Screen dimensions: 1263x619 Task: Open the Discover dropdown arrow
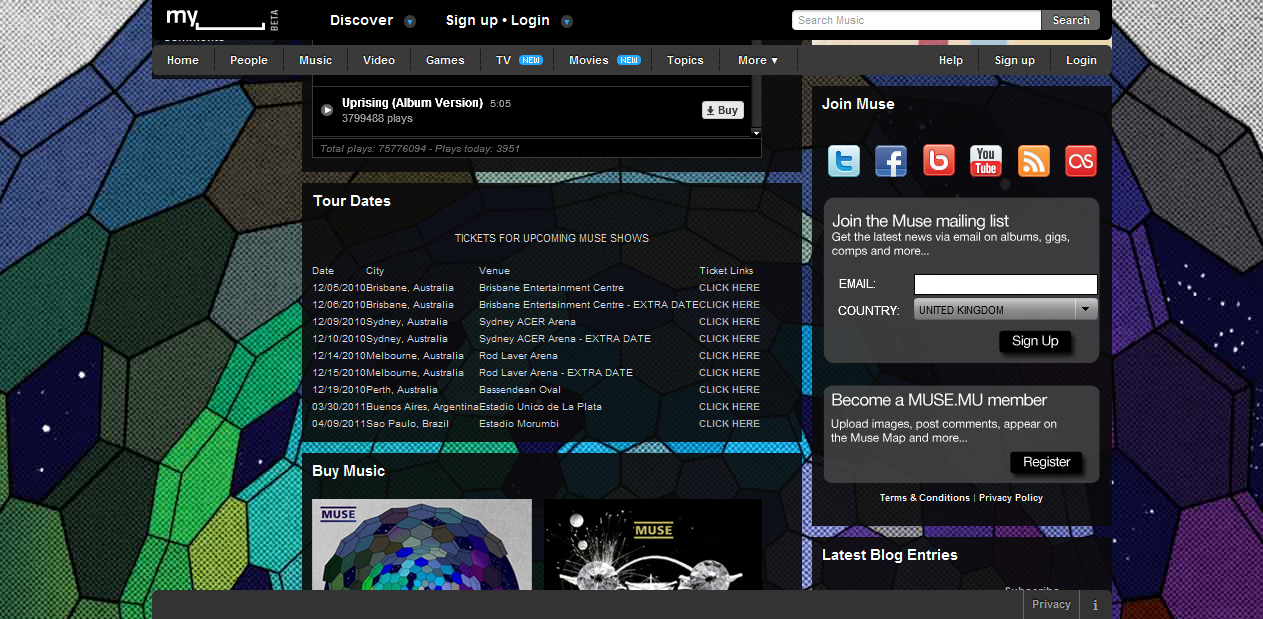tap(410, 21)
